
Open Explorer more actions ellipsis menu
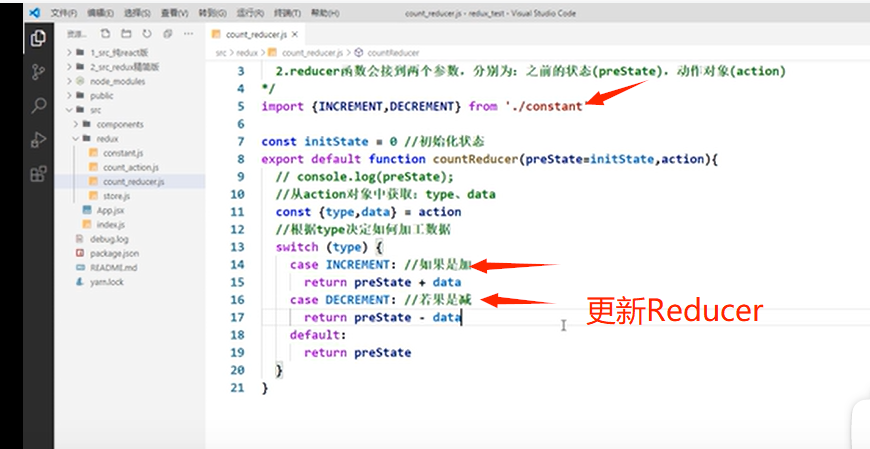(188, 34)
